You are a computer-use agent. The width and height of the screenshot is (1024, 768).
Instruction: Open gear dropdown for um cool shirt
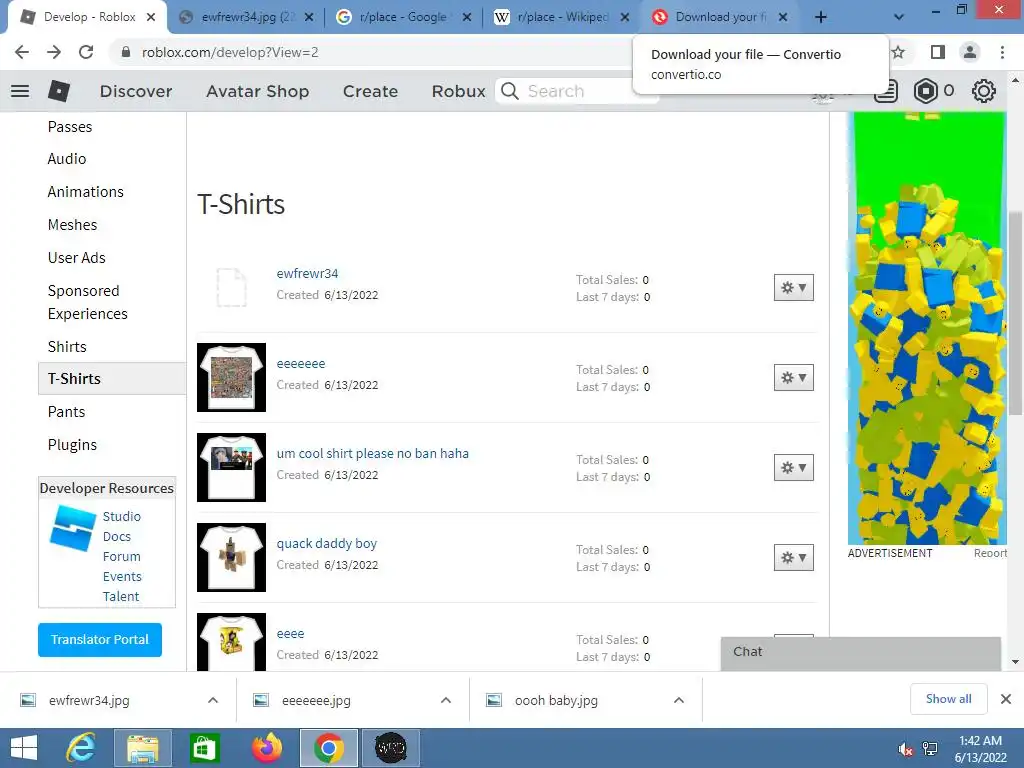point(793,468)
